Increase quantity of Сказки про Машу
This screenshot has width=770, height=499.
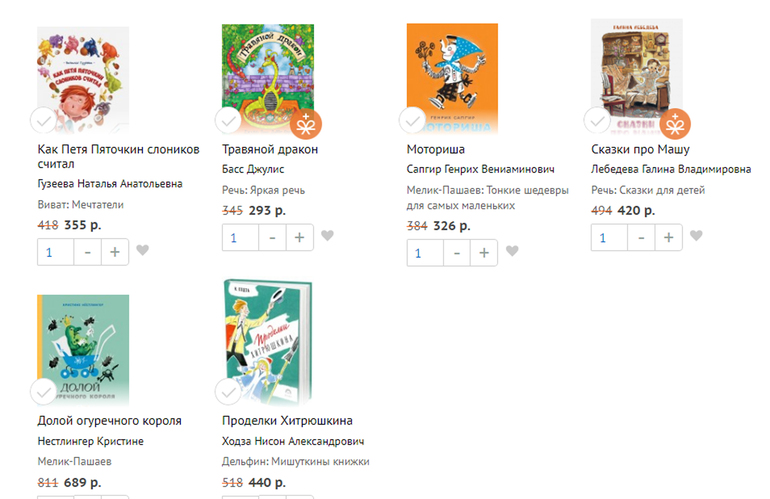pyautogui.click(x=669, y=238)
